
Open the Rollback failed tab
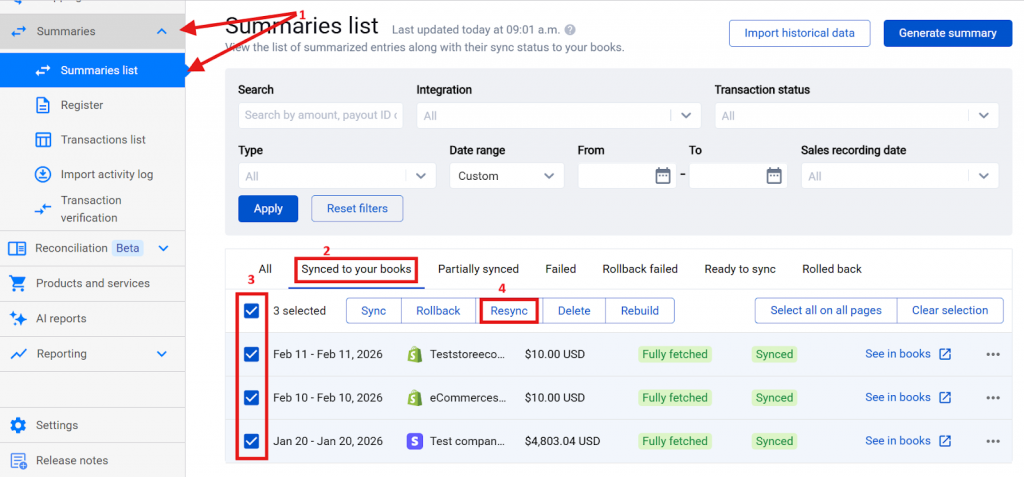(x=639, y=269)
